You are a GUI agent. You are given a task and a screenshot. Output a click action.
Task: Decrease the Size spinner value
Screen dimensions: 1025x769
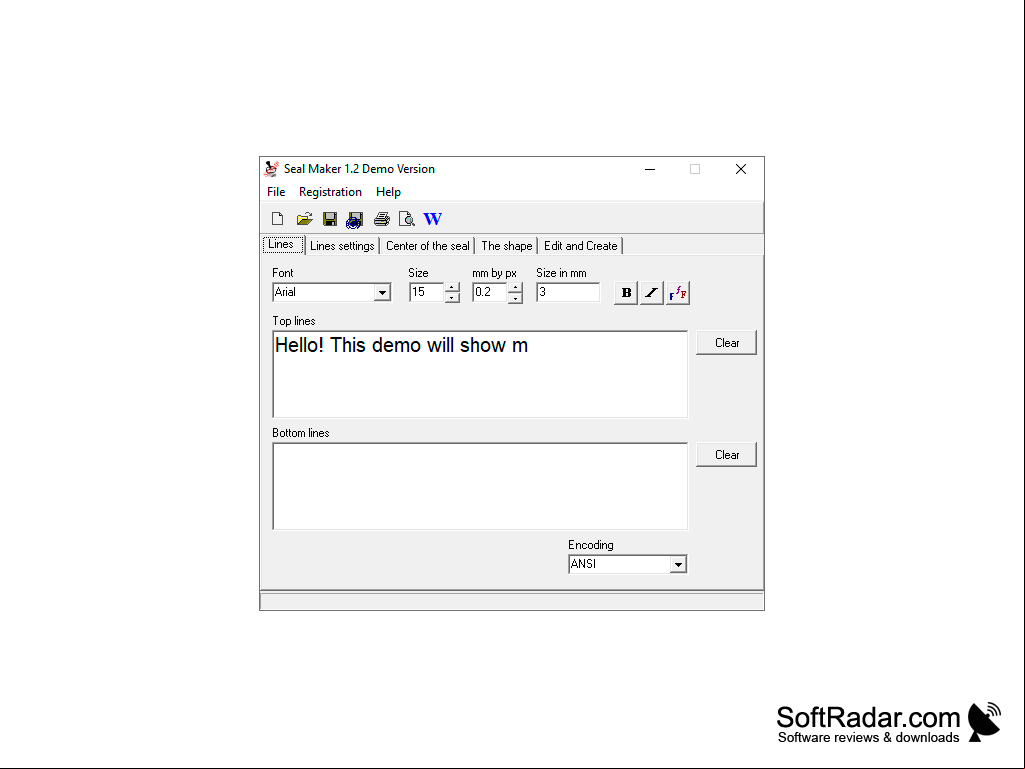pyautogui.click(x=452, y=298)
